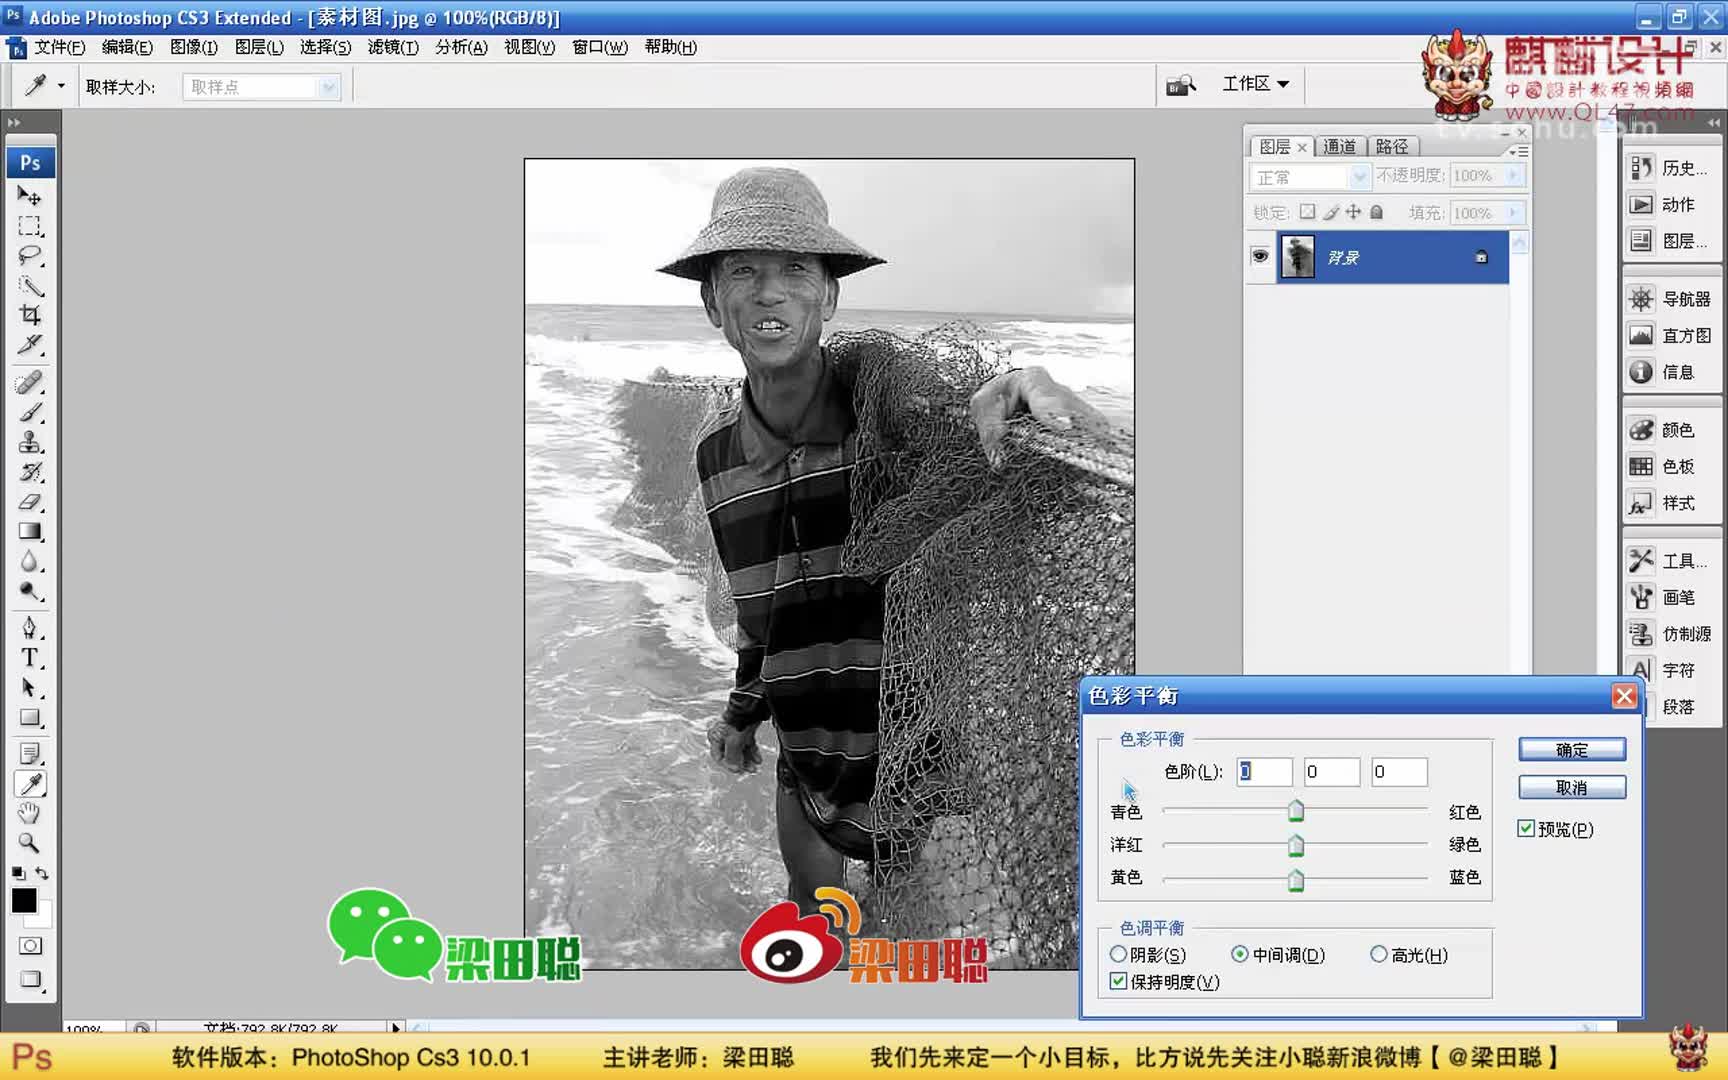
Task: Open the 工作区 workspace dropdown
Action: coord(1255,84)
